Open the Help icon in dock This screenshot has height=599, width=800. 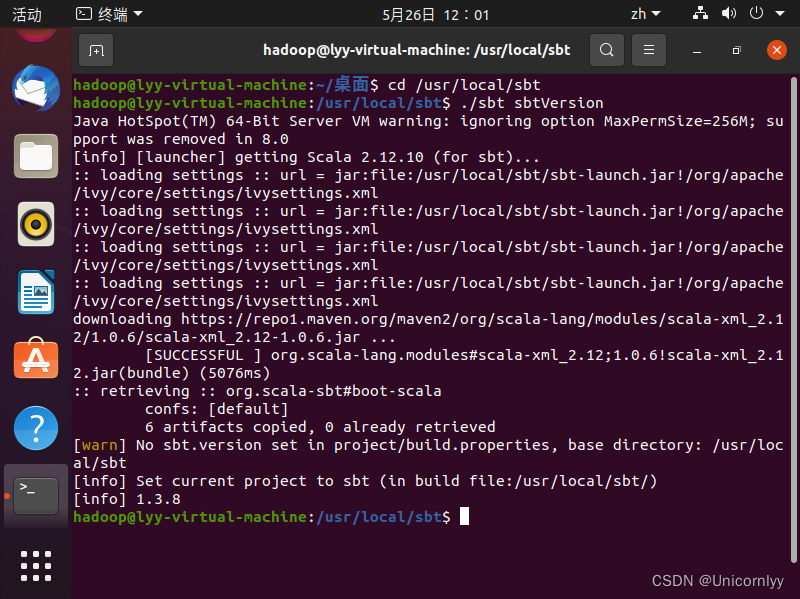[36, 428]
